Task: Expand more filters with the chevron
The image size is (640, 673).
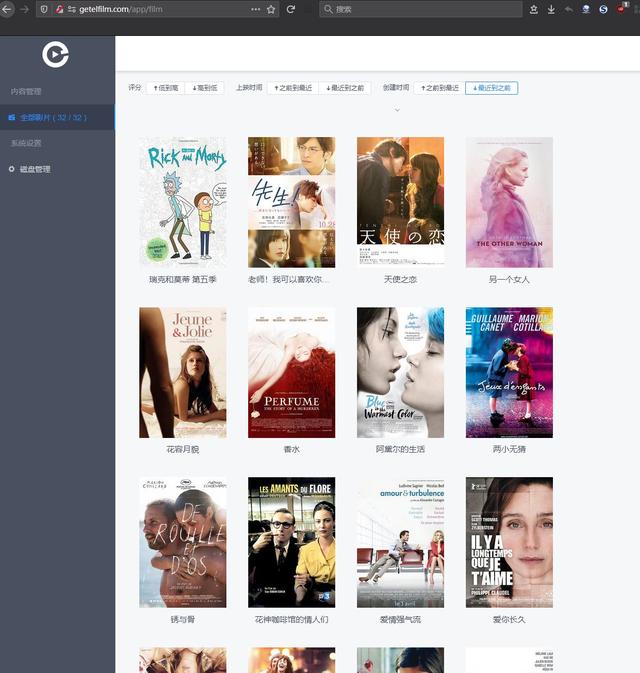Action: point(397,110)
